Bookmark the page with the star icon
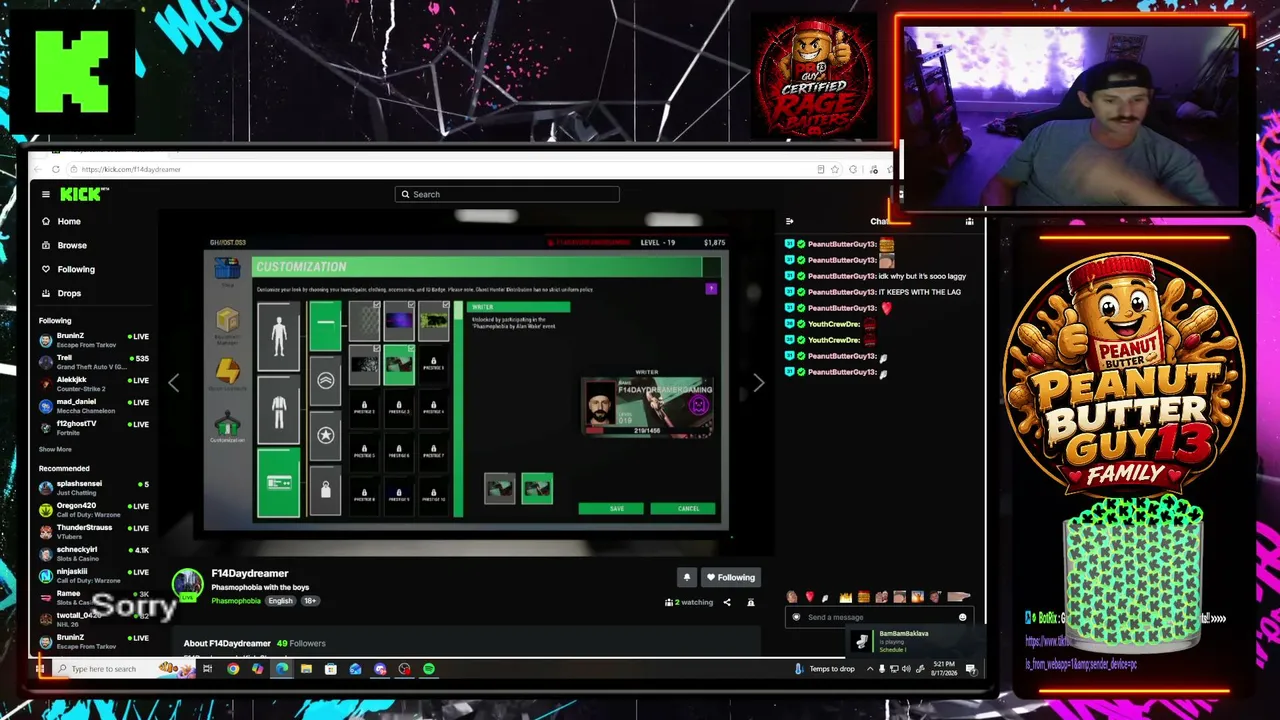This screenshot has width=1280, height=720. coord(837,169)
